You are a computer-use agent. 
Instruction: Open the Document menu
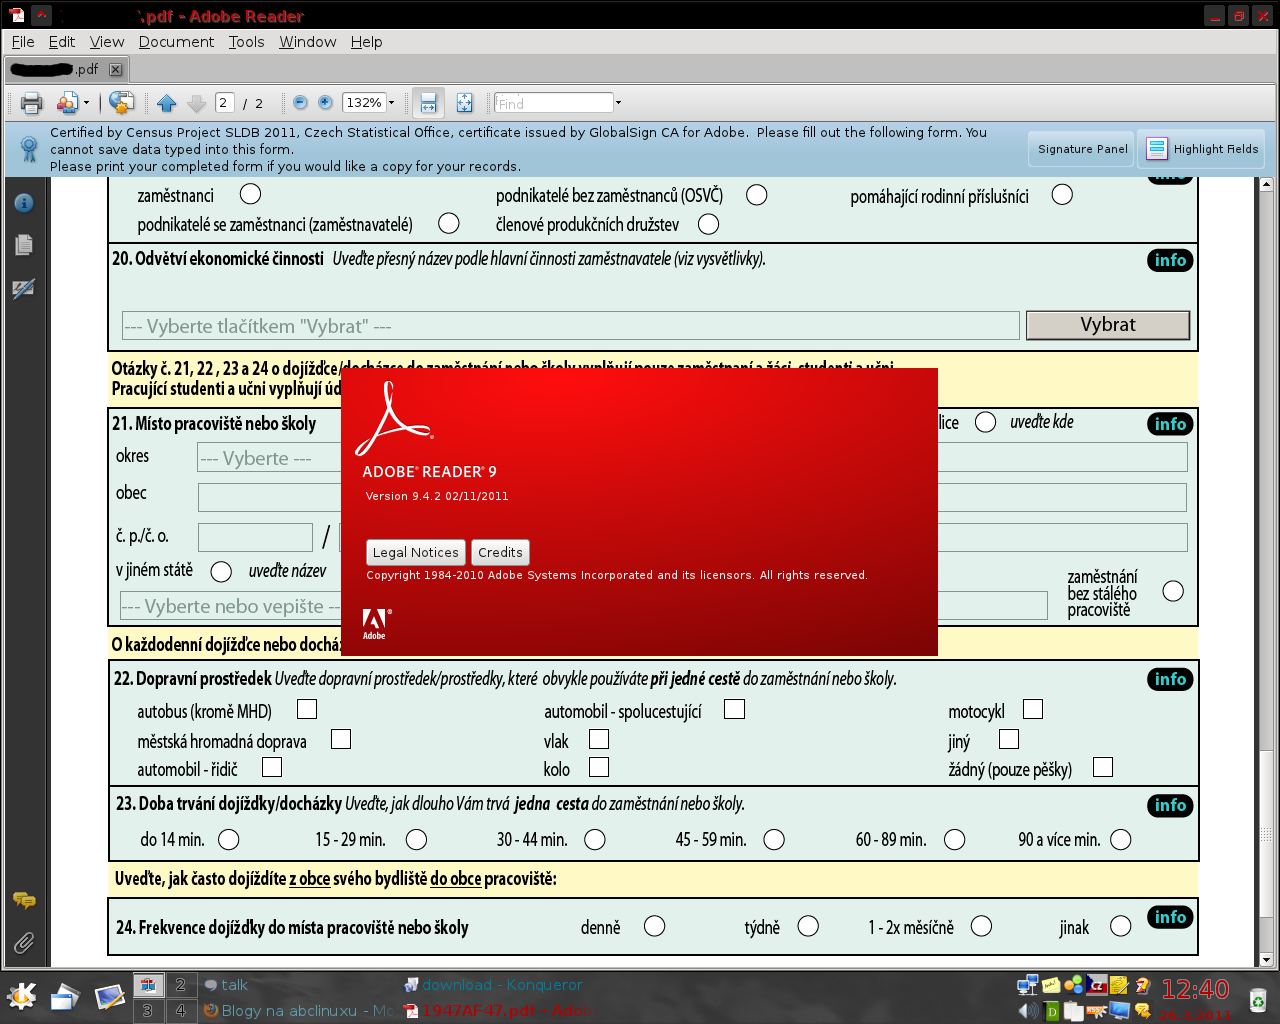[176, 42]
